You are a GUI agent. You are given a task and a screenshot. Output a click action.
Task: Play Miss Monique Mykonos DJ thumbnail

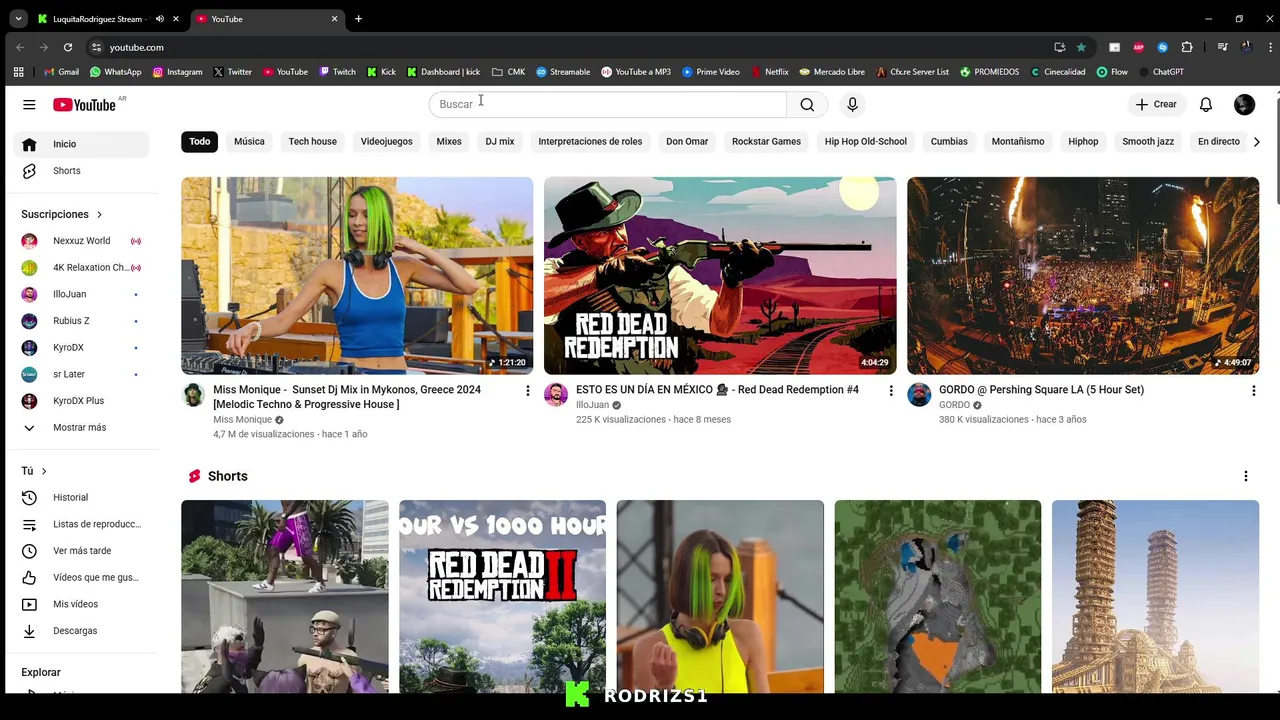point(357,275)
